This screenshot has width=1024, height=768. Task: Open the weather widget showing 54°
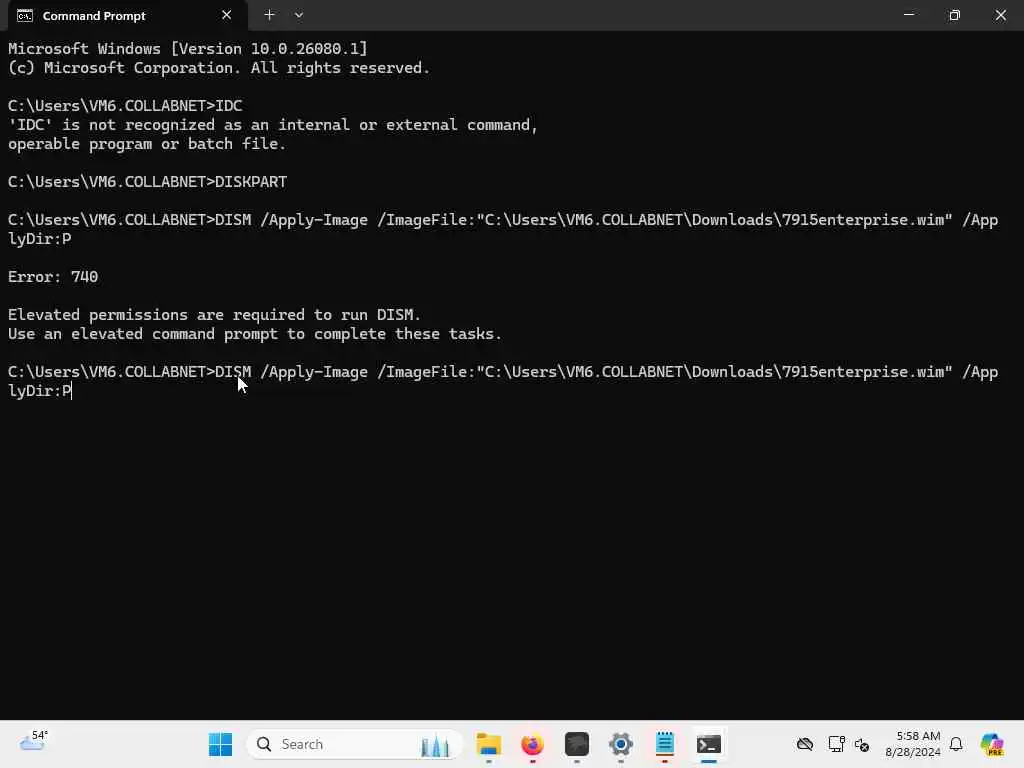pyautogui.click(x=34, y=742)
